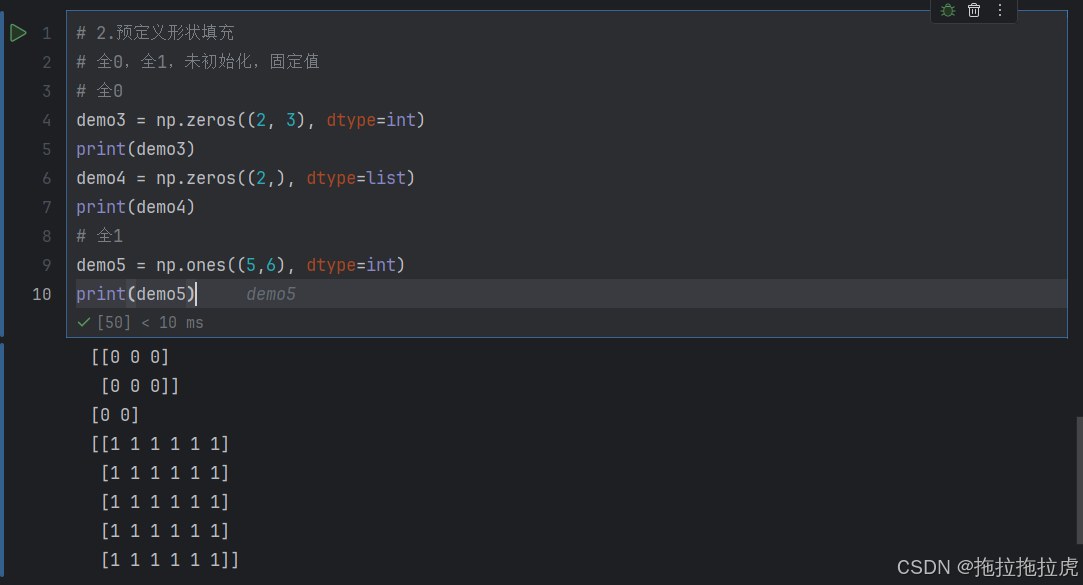Image resolution: width=1083 pixels, height=585 pixels.
Task: Click the grey 'demo5' inline hint
Action: tap(271, 294)
